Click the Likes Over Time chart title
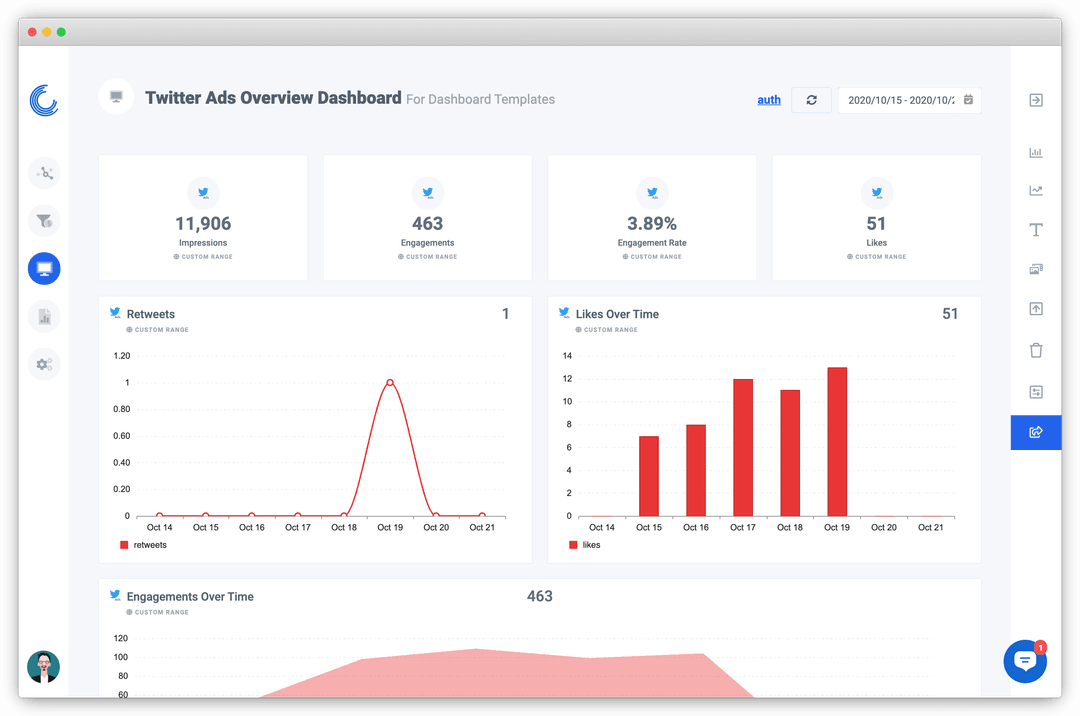Viewport: 1080px width, 716px height. [617, 314]
